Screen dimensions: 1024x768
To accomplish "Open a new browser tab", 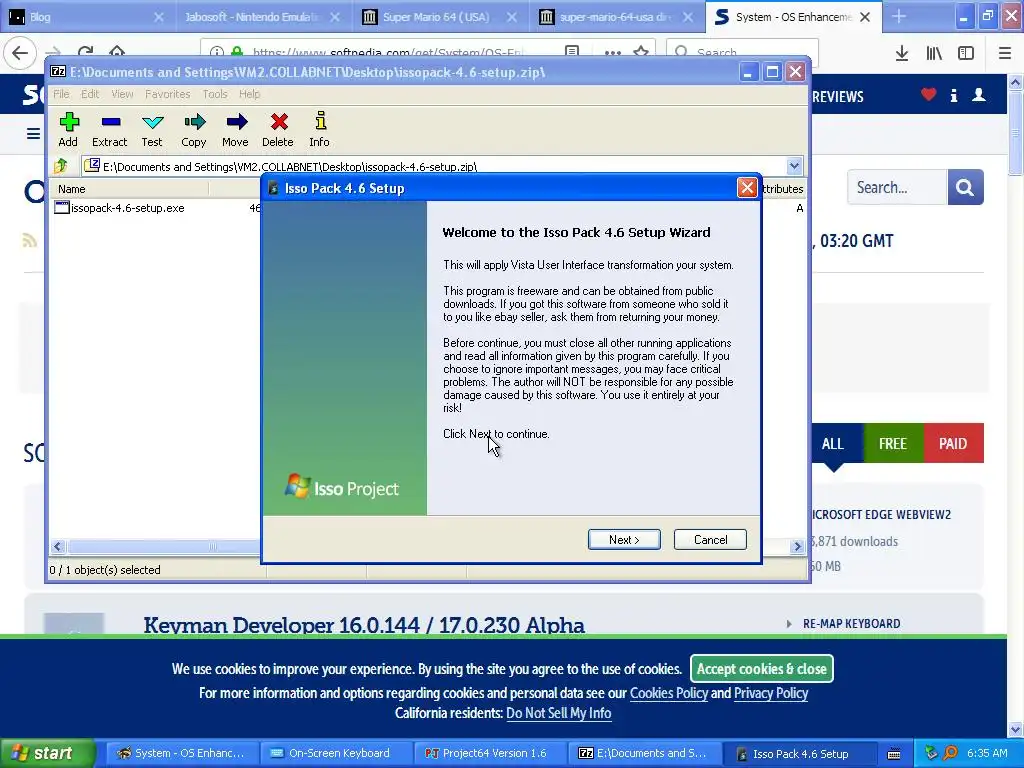I will 899,17.
